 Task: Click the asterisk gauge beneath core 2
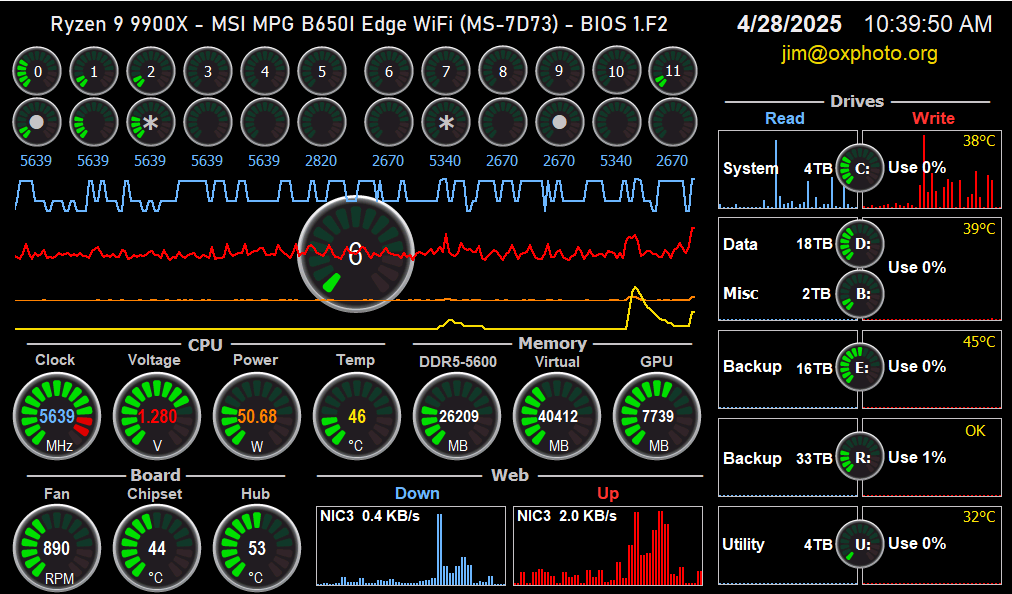(150, 122)
